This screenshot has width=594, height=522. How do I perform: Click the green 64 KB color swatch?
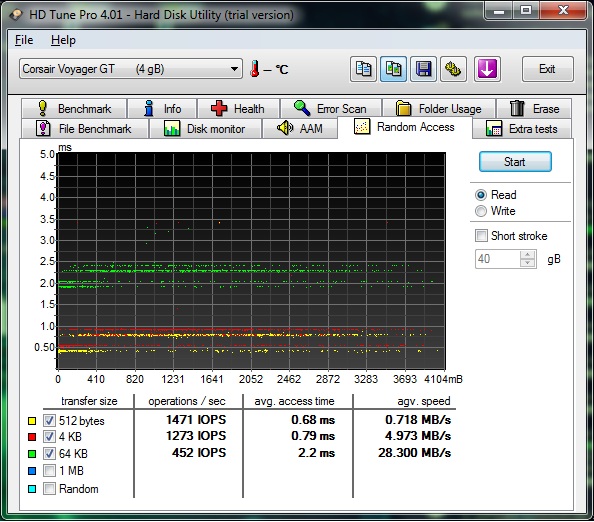[x=32, y=453]
